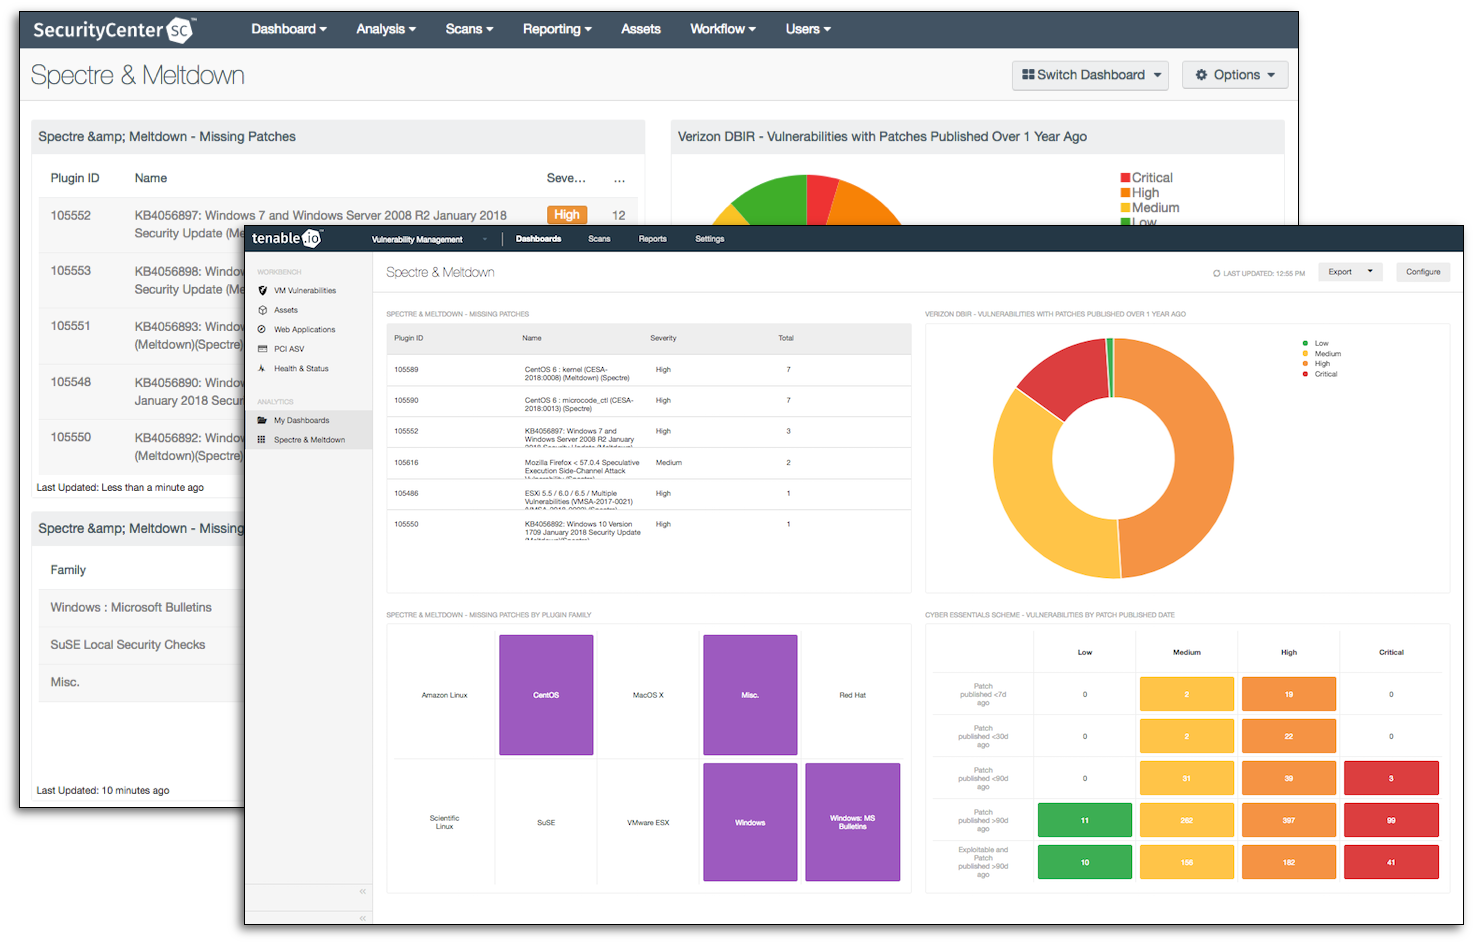Image resolution: width=1475 pixels, height=944 pixels.
Task: Click the orange High segment of the donut chart
Action: [1203, 458]
